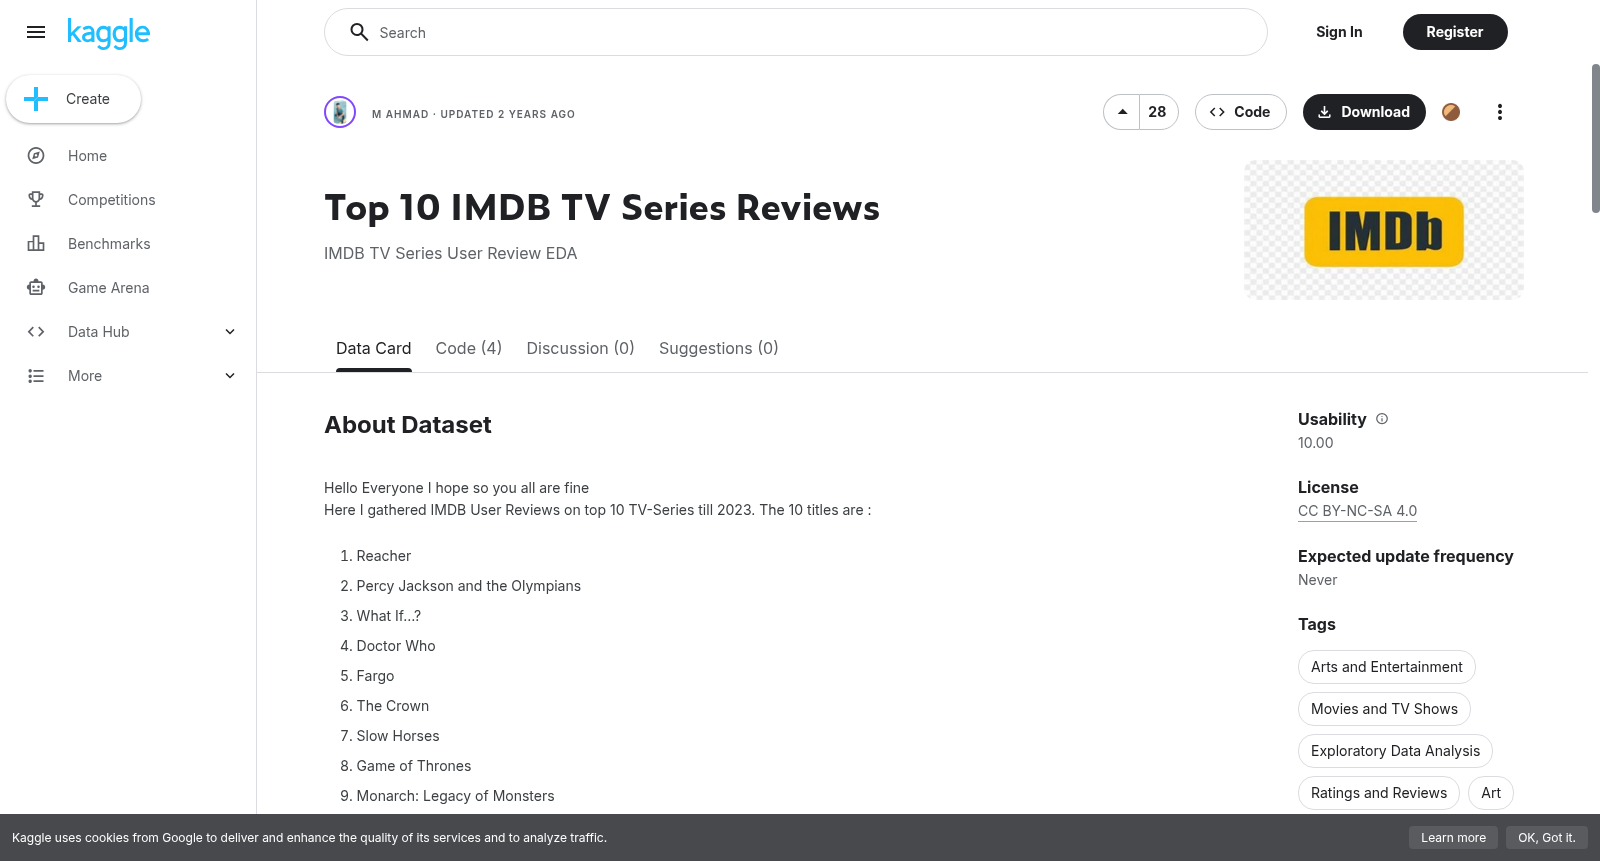The width and height of the screenshot is (1600, 861).
Task: Click M Ahmad's avatar image
Action: click(340, 112)
